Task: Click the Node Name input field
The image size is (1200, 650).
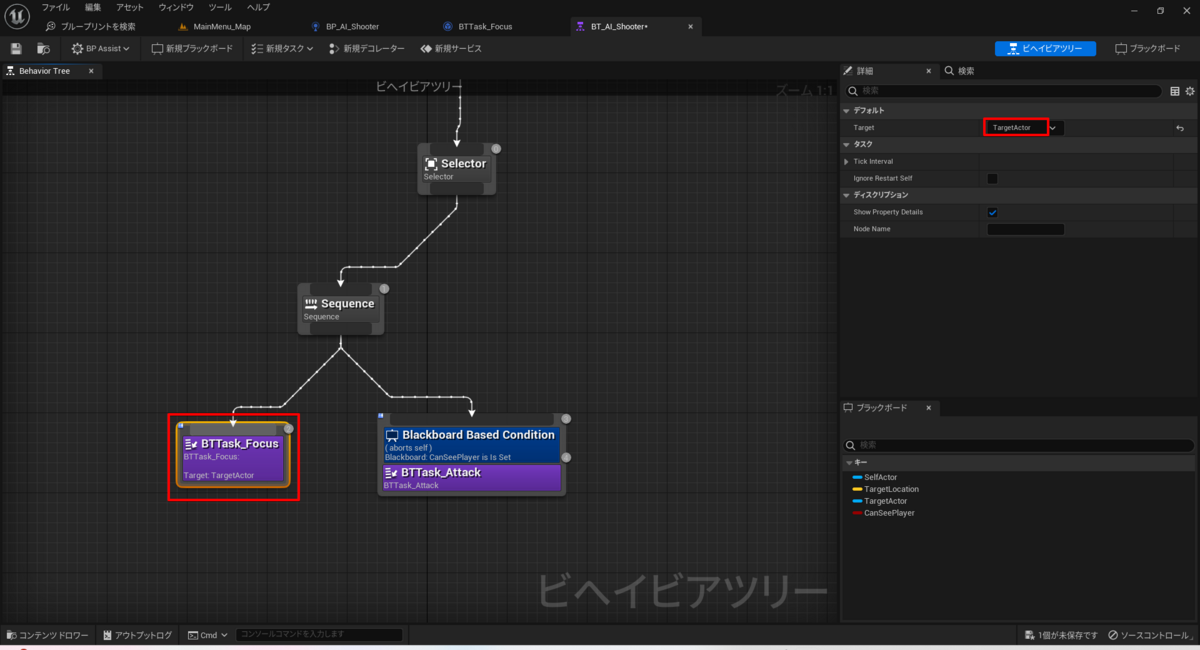Action: 1025,228
